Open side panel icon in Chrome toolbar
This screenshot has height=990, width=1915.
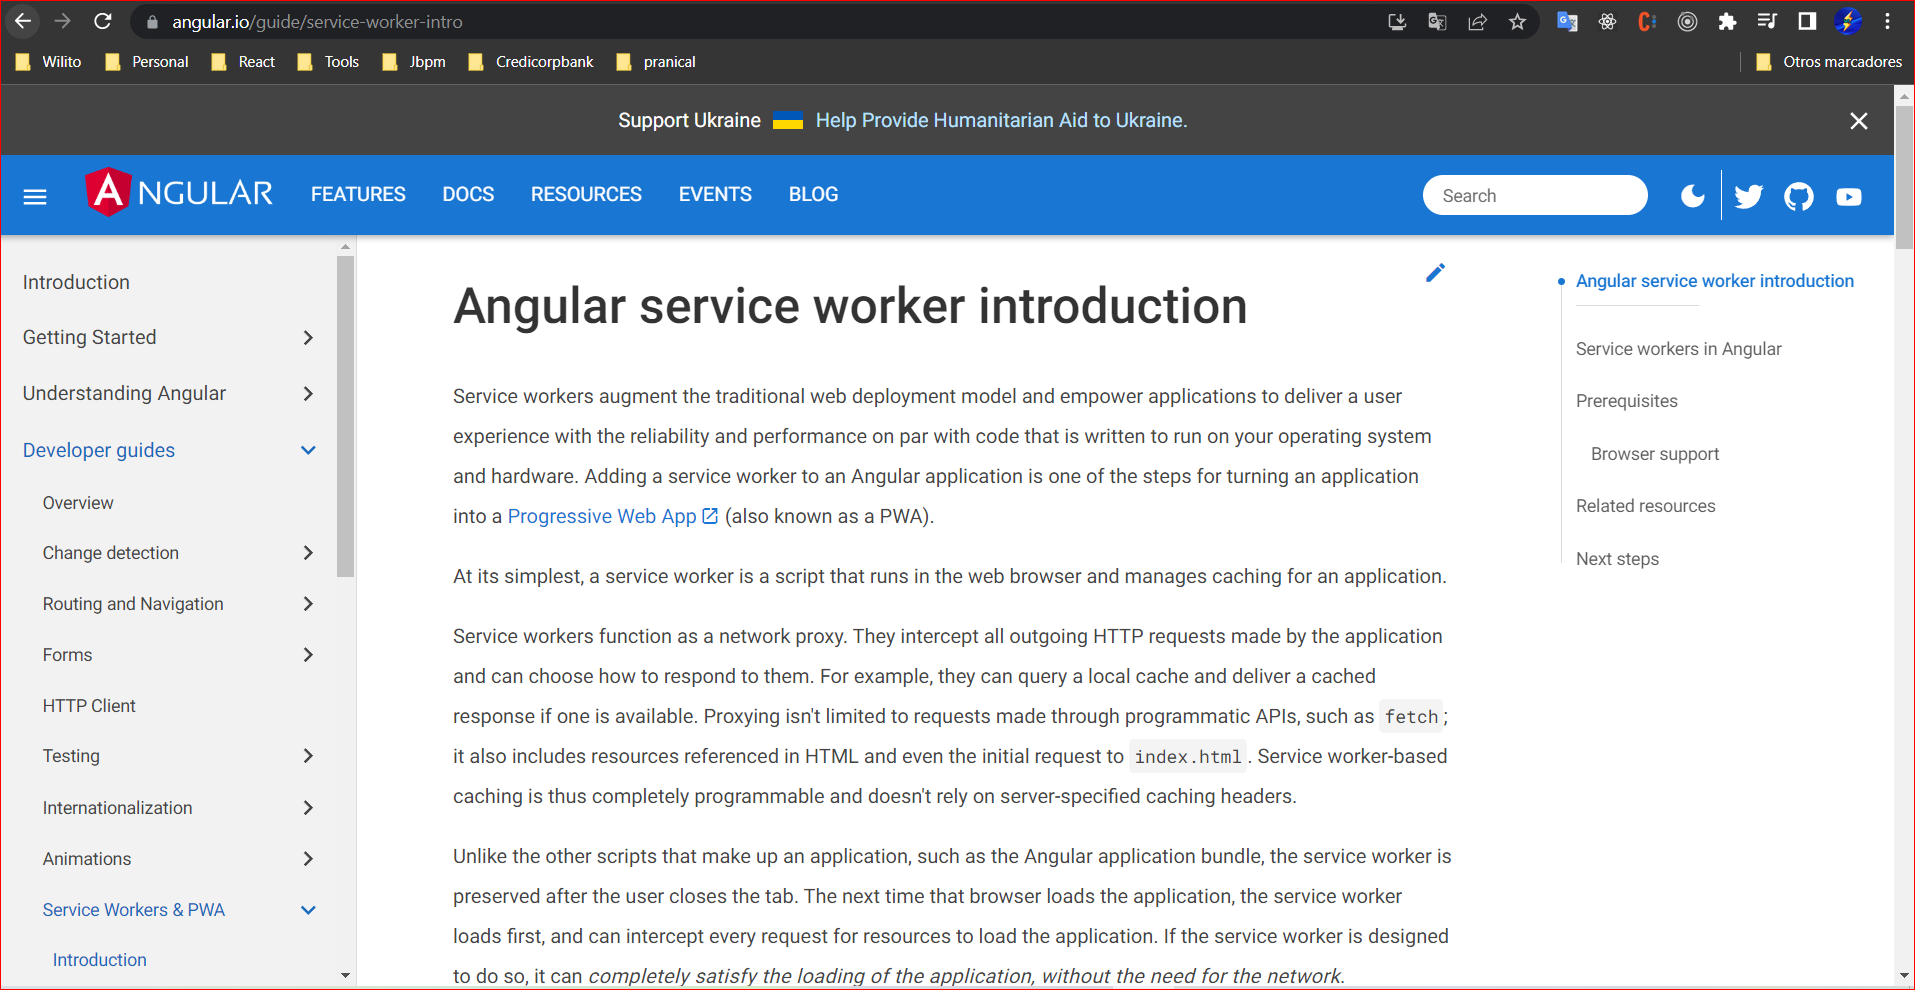point(1807,21)
